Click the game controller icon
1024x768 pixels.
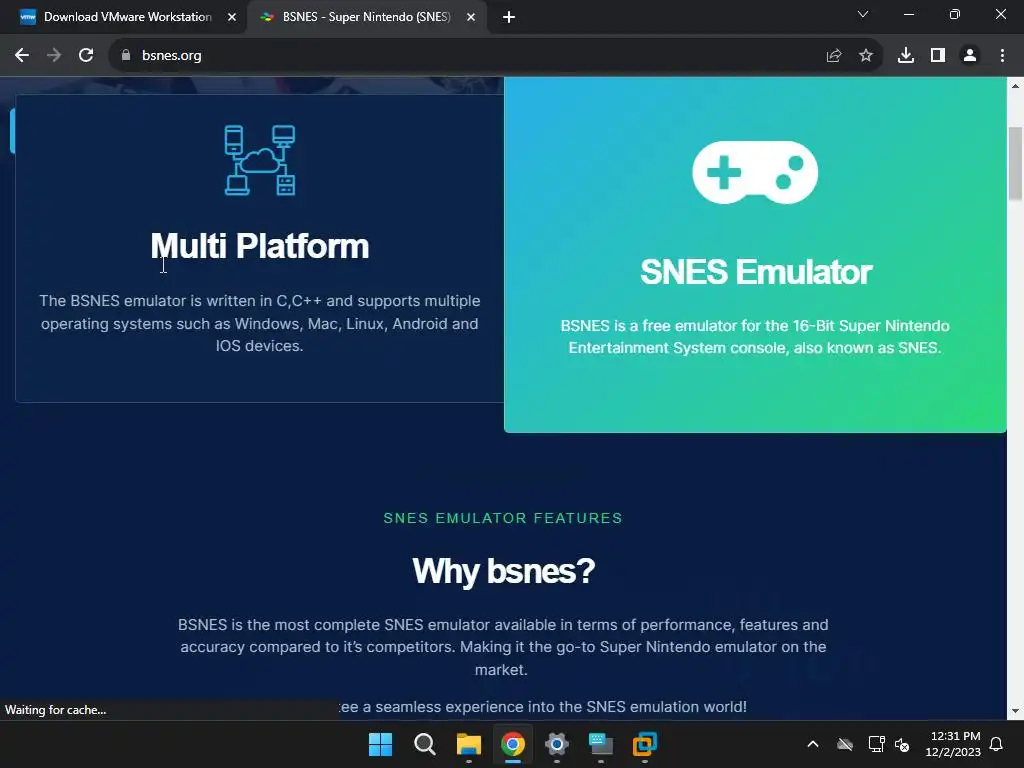tap(755, 172)
